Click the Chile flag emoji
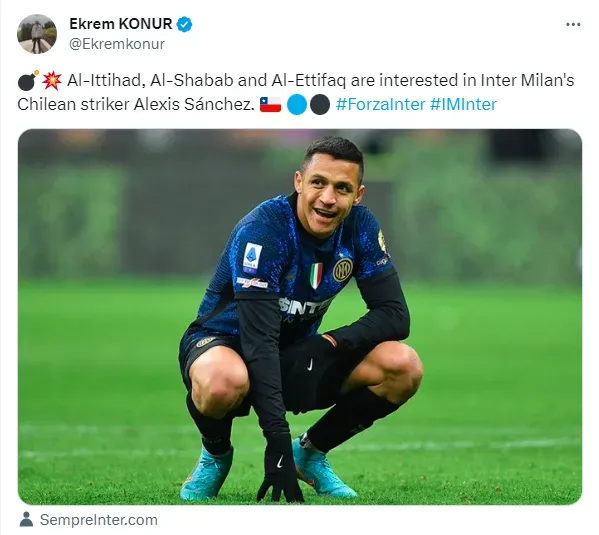The height and width of the screenshot is (535, 599). point(270,104)
